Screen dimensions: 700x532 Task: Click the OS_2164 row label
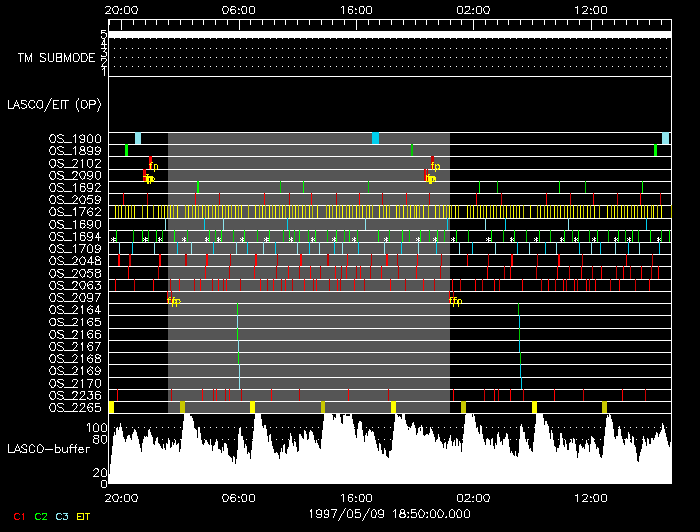point(75,310)
